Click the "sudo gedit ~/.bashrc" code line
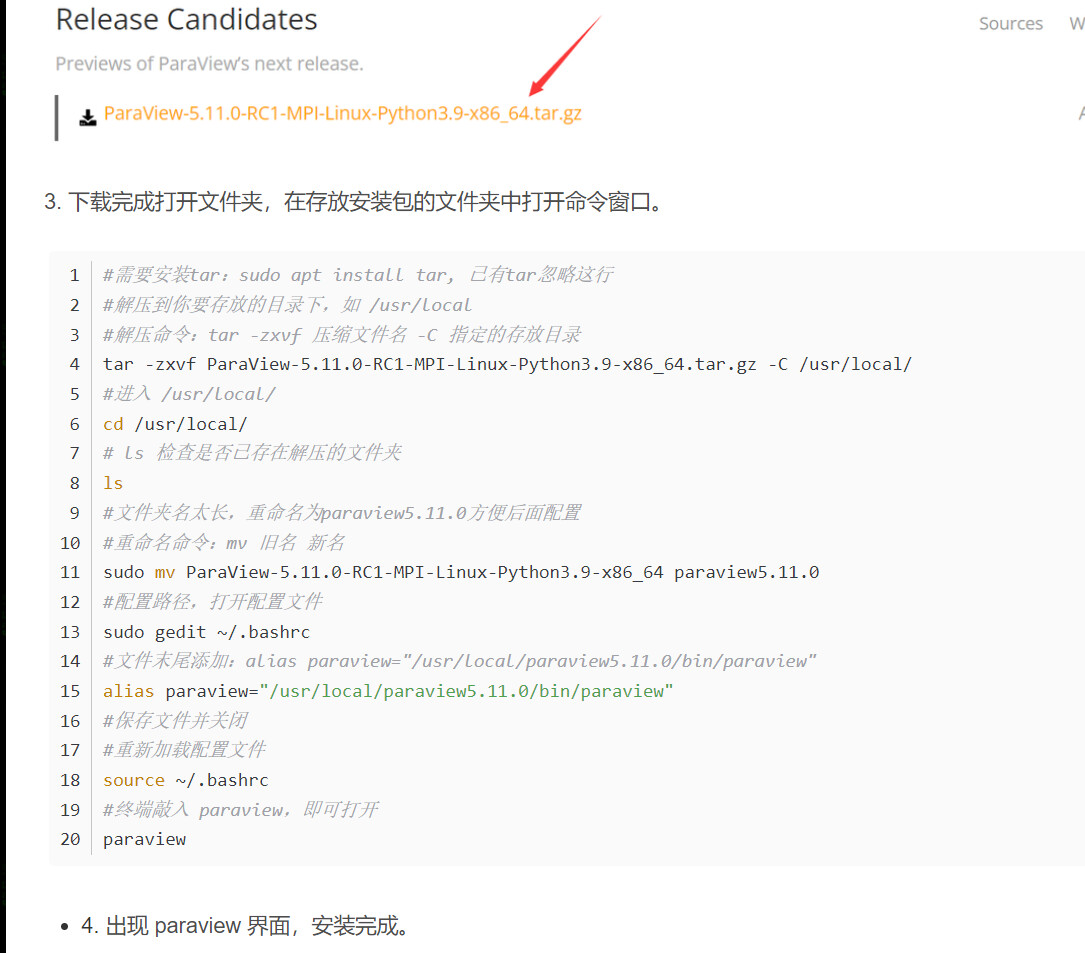 206,632
